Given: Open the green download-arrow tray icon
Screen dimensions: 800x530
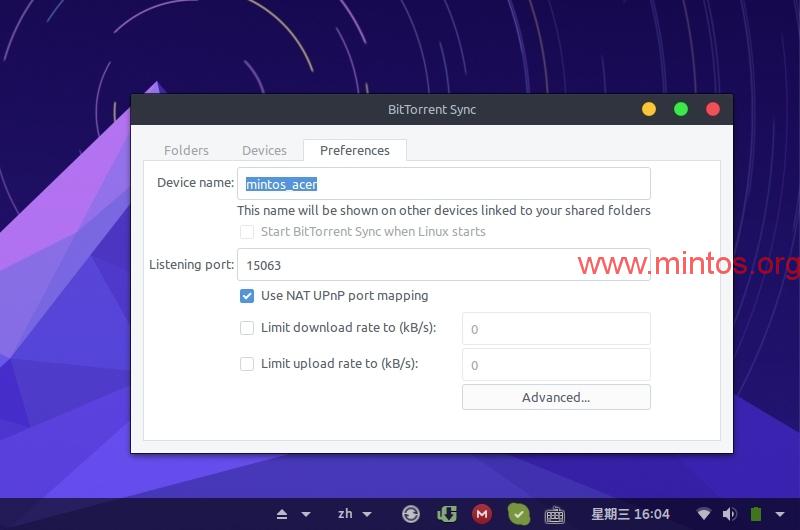Looking at the screenshot, I should coord(446,514).
